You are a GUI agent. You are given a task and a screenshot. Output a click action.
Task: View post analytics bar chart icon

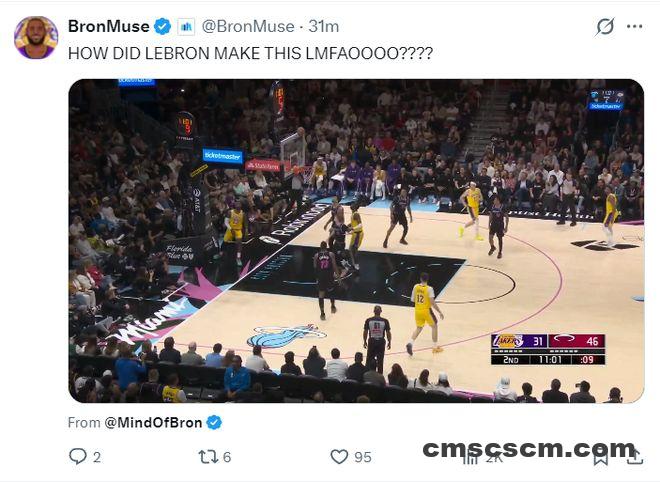point(470,458)
